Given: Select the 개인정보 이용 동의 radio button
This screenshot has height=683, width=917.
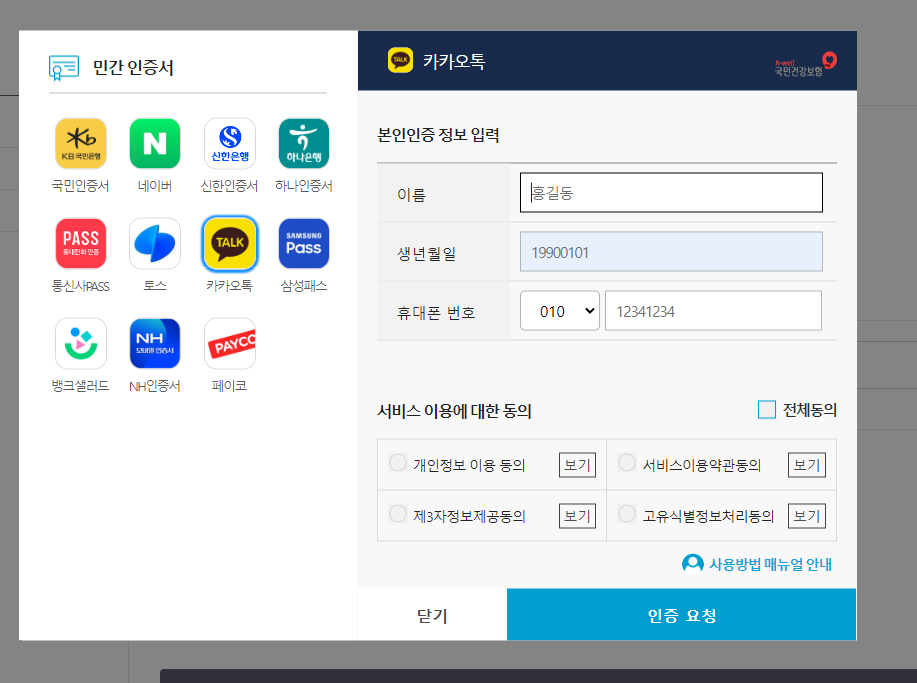Looking at the screenshot, I should 396,462.
